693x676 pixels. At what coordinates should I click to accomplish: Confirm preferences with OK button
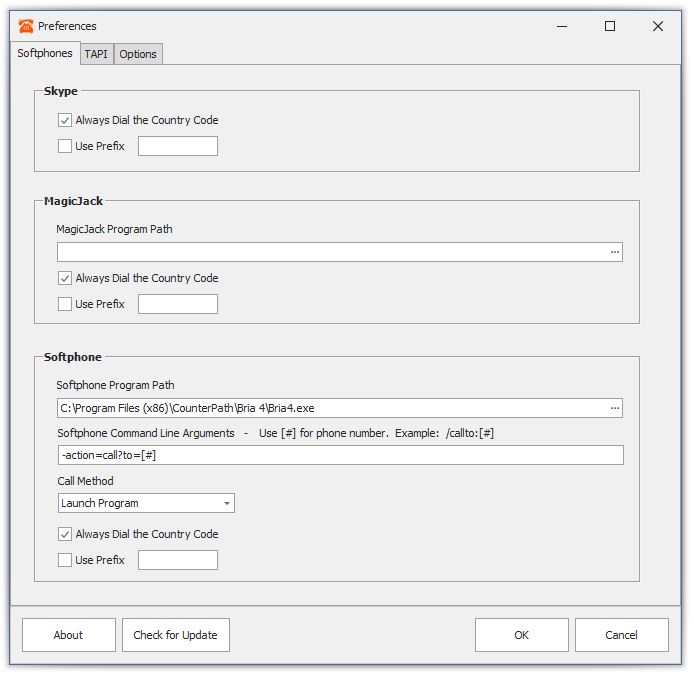[x=522, y=635]
